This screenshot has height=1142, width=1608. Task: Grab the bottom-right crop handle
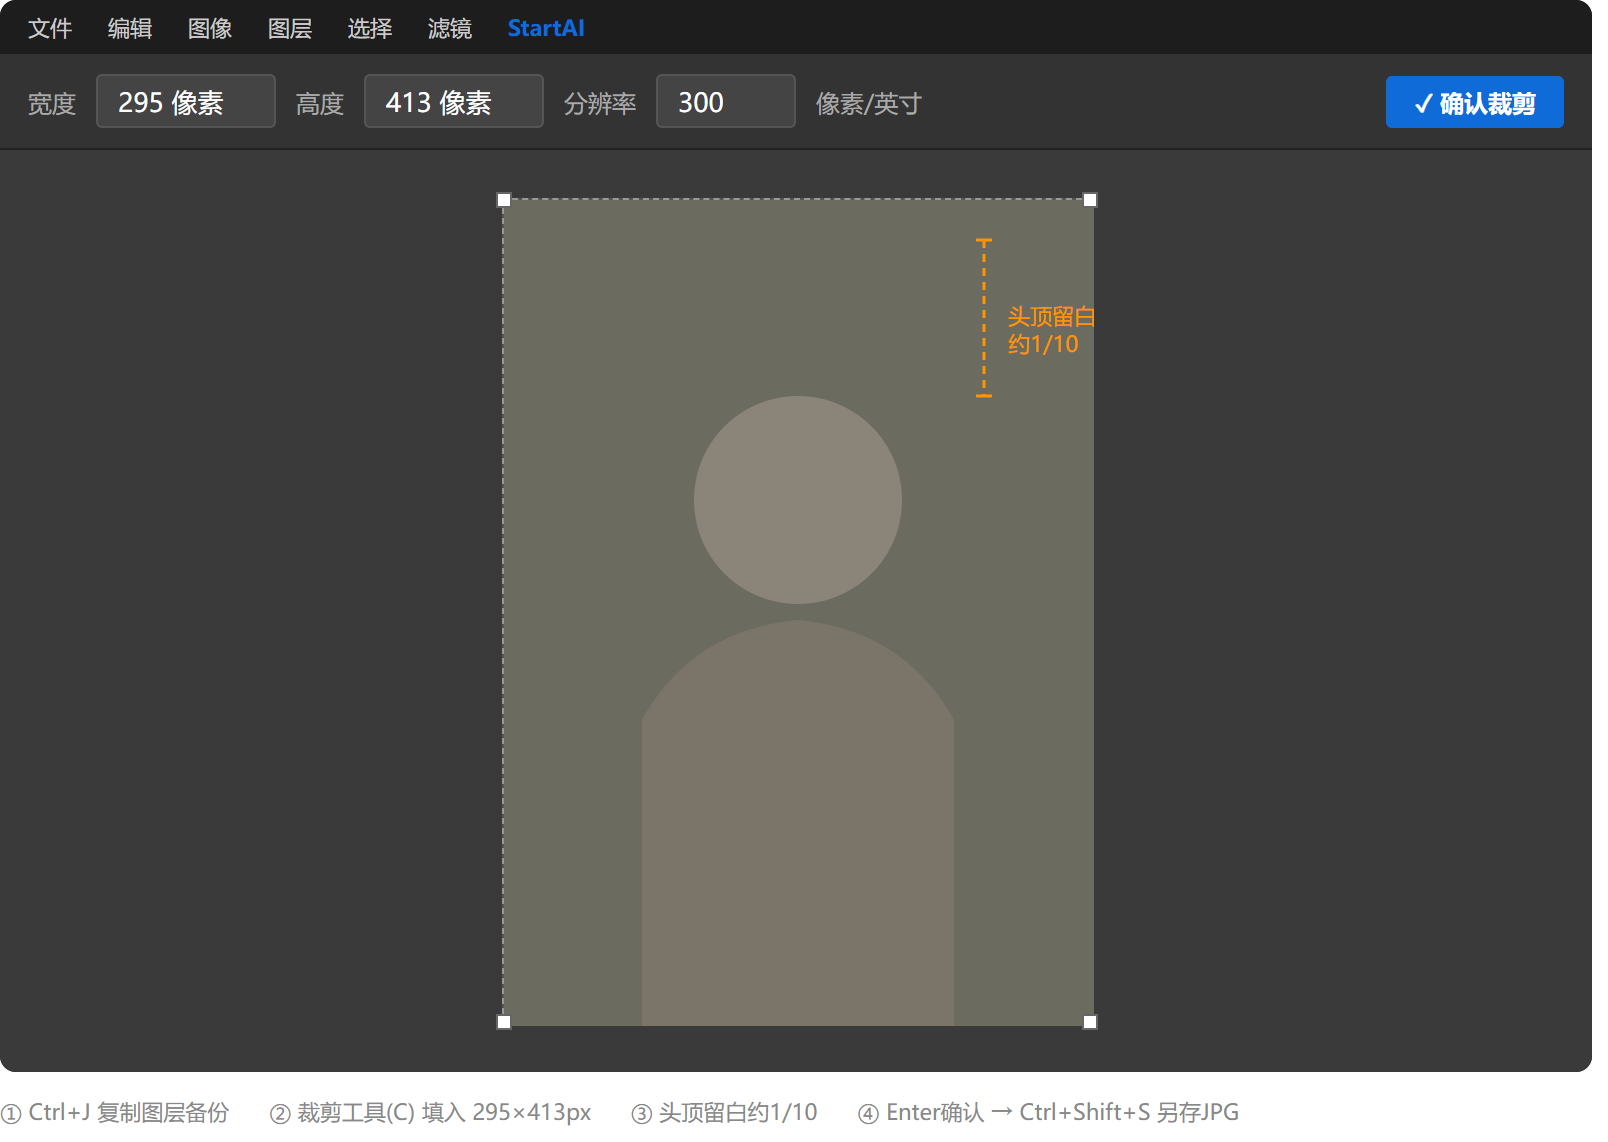[x=1090, y=1022]
